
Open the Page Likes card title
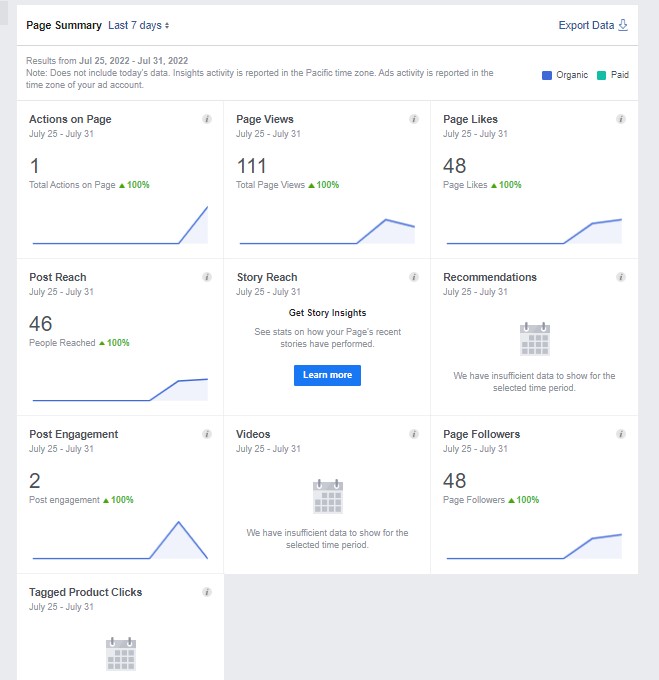(x=470, y=119)
